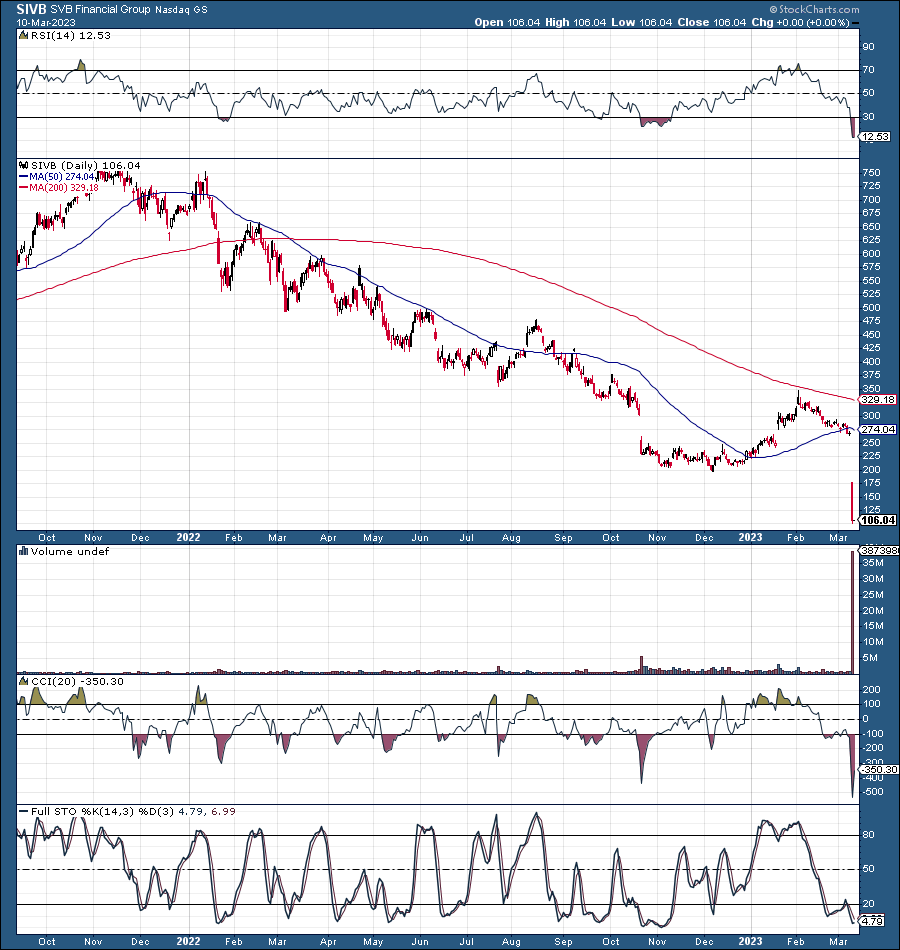The width and height of the screenshot is (900, 950).
Task: Select the red MA(200) legend line swatch
Action: (x=24, y=188)
